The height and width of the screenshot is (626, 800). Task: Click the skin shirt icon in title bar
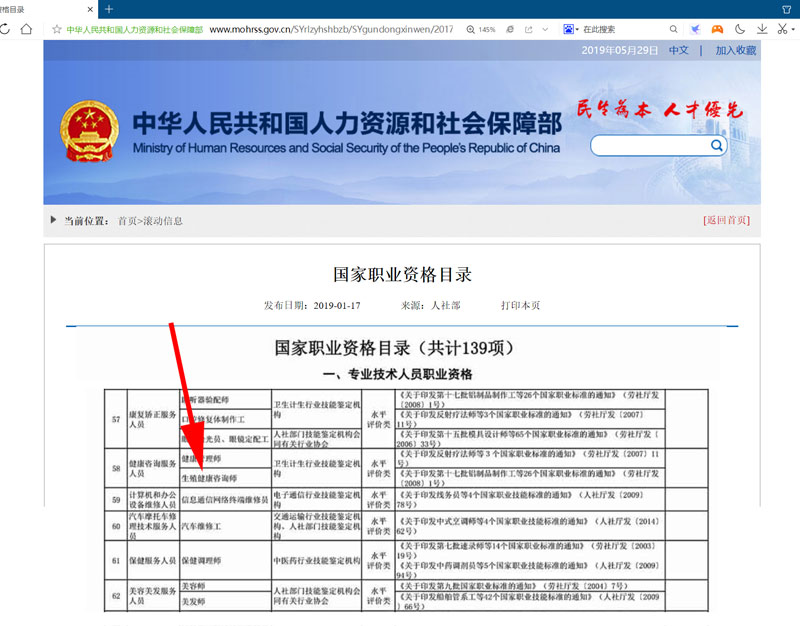pos(785,9)
